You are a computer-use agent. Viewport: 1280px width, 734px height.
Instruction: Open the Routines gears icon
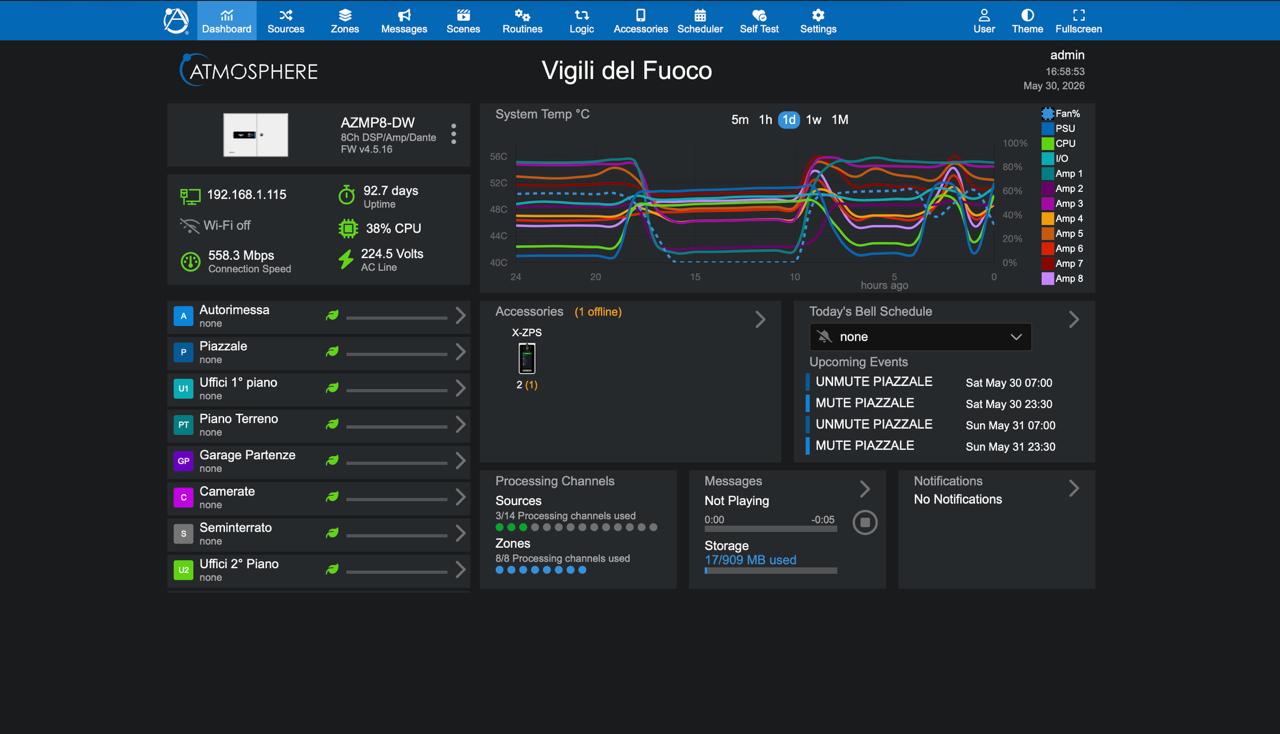click(x=522, y=15)
